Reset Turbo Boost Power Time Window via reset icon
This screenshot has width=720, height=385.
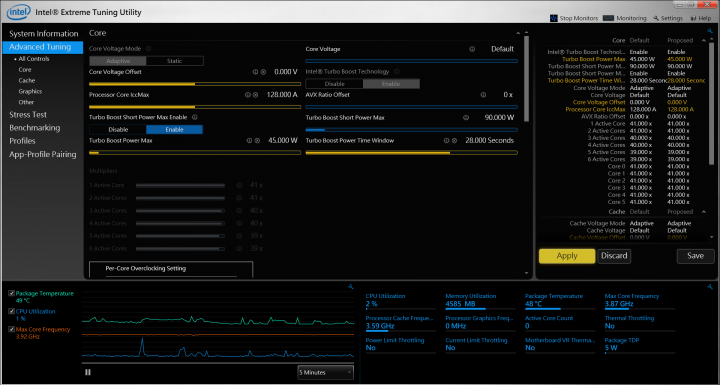(x=454, y=141)
